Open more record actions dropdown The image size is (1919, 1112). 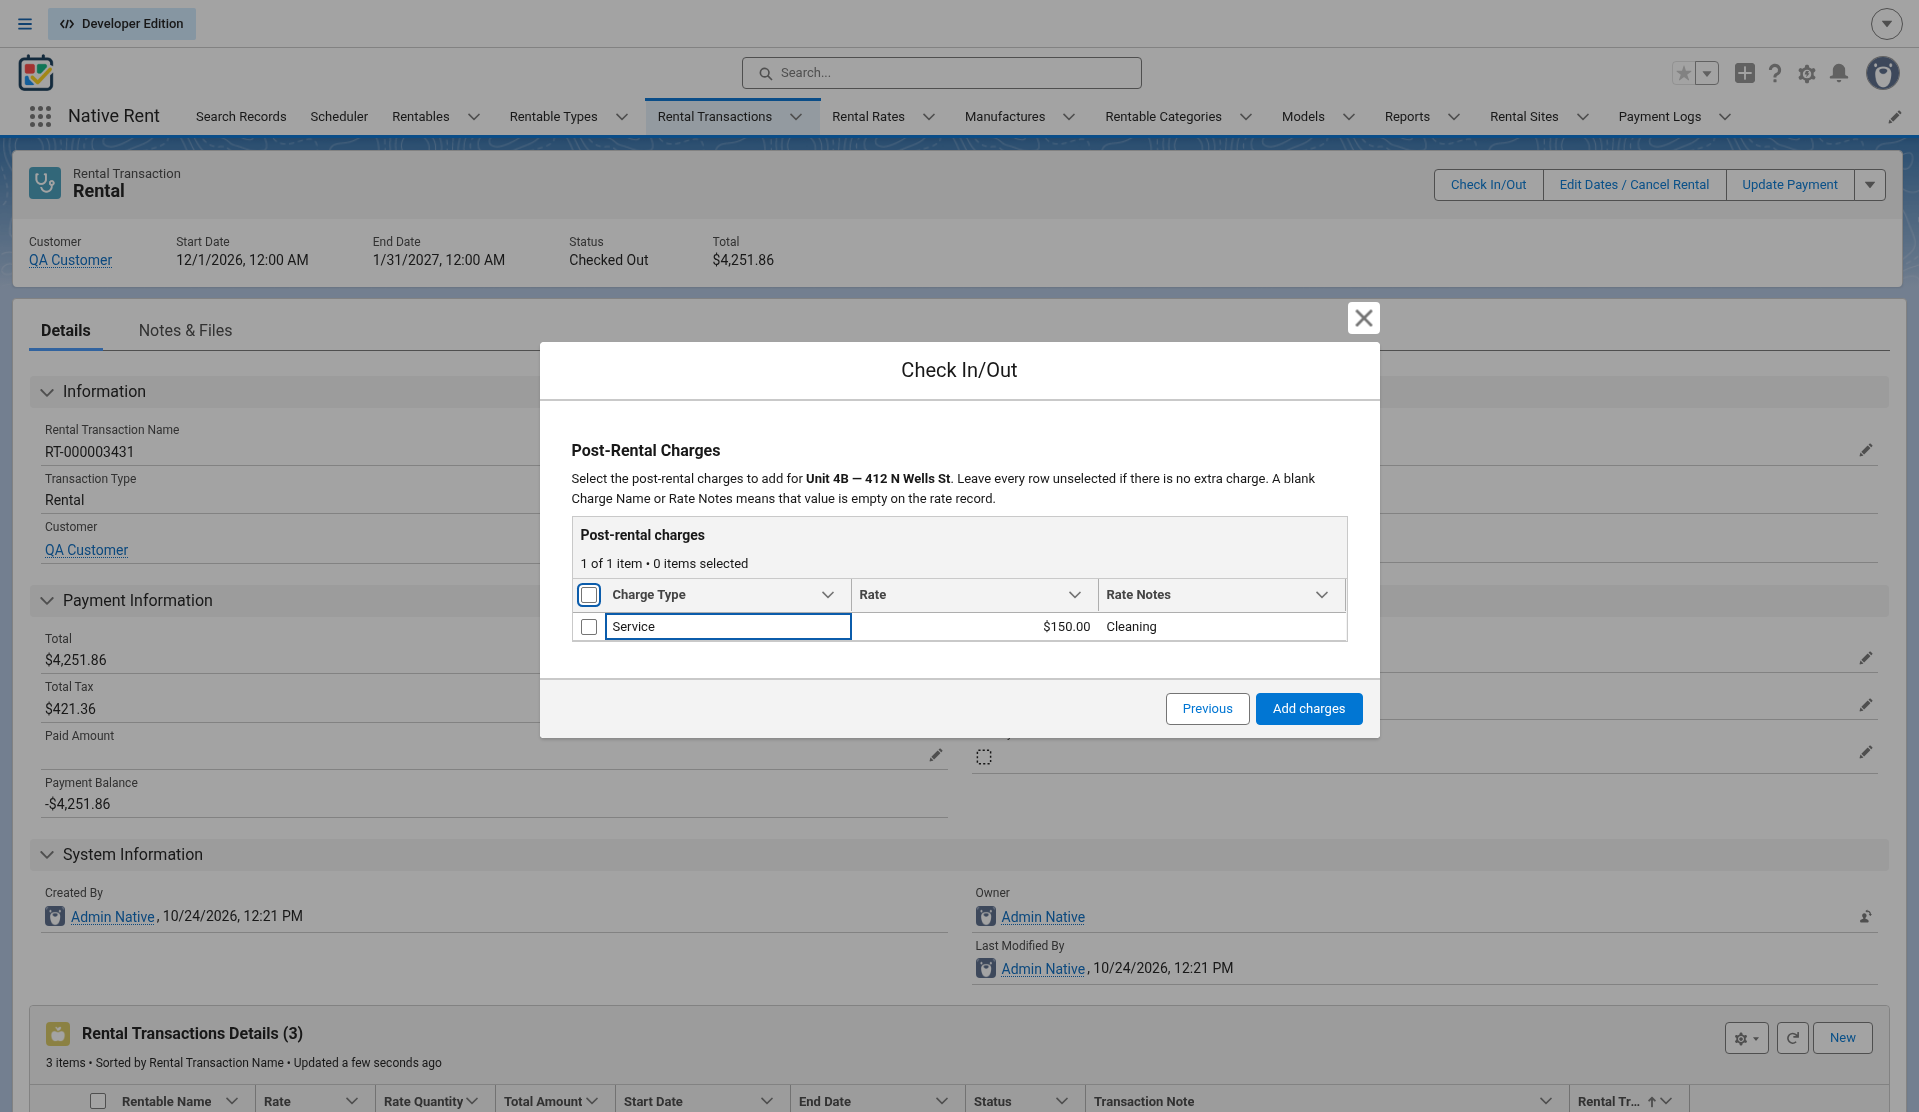tap(1870, 185)
